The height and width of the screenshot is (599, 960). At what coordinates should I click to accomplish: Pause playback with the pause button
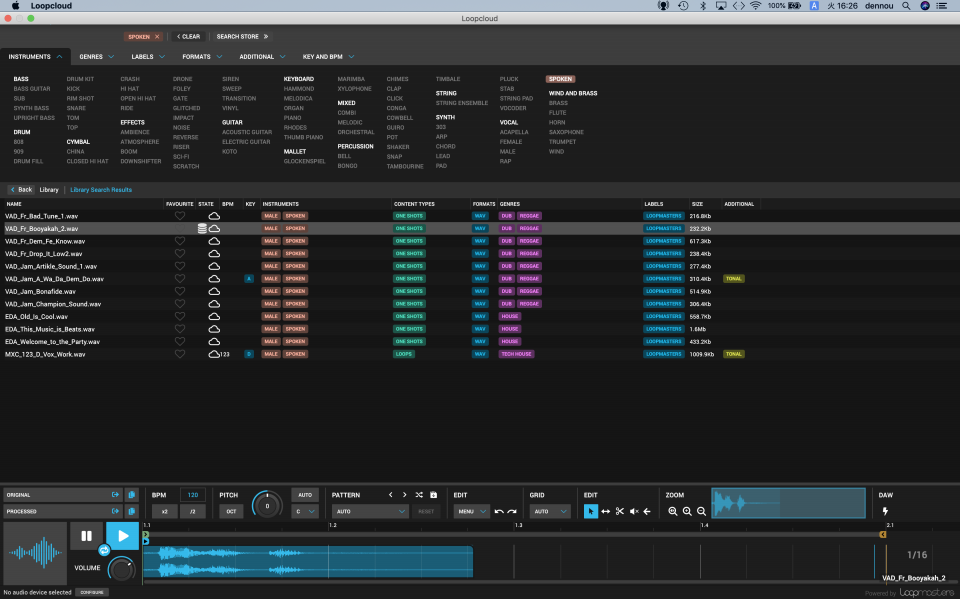86,536
